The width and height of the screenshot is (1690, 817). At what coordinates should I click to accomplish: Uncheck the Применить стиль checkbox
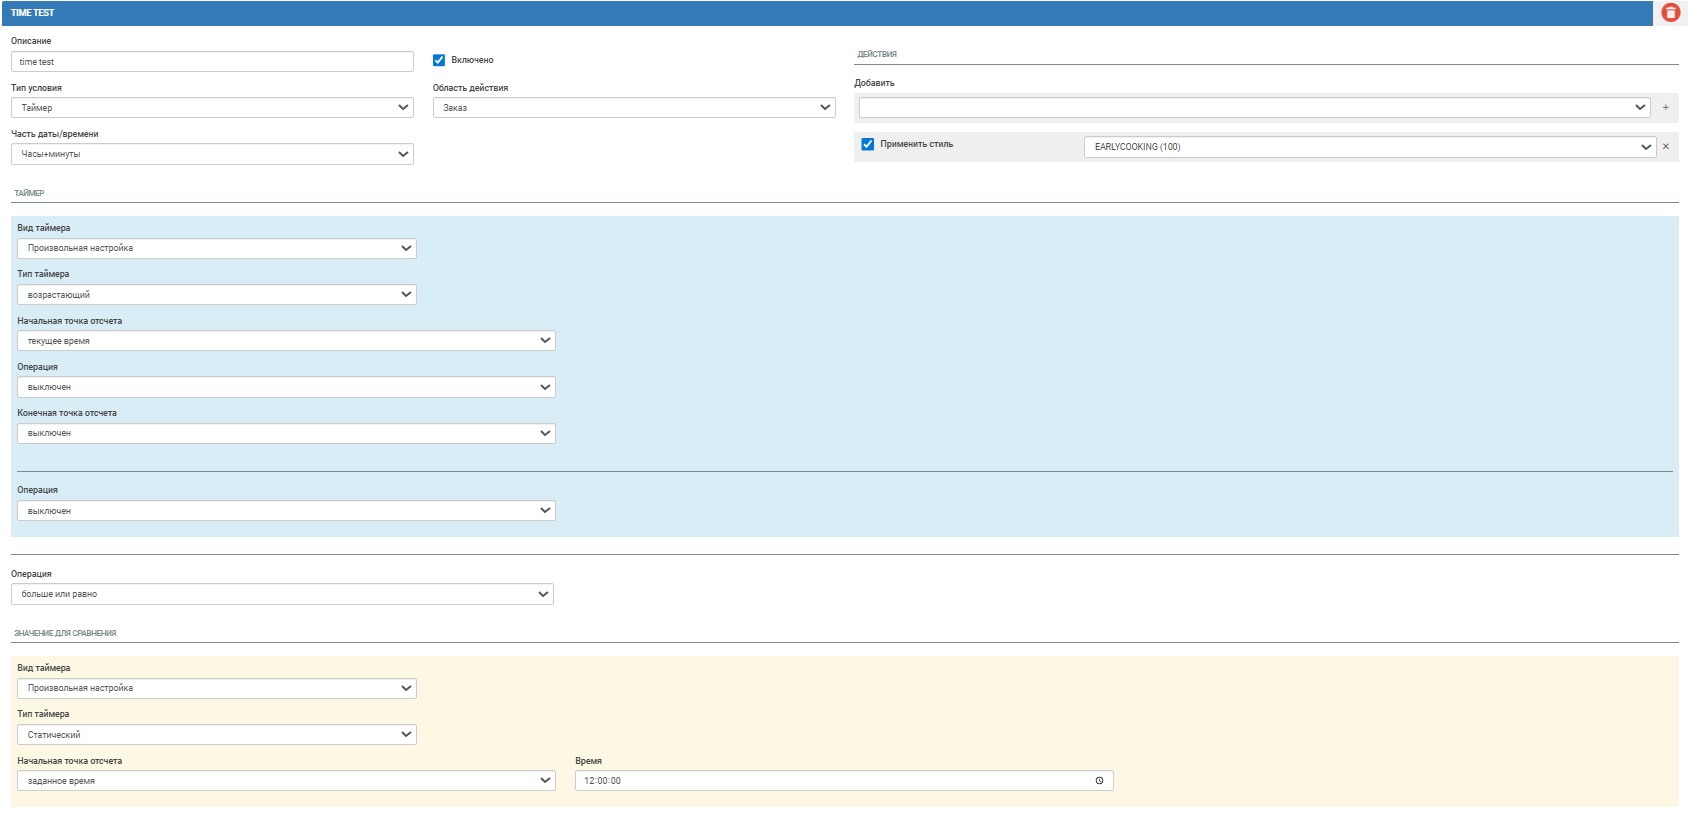(x=867, y=145)
